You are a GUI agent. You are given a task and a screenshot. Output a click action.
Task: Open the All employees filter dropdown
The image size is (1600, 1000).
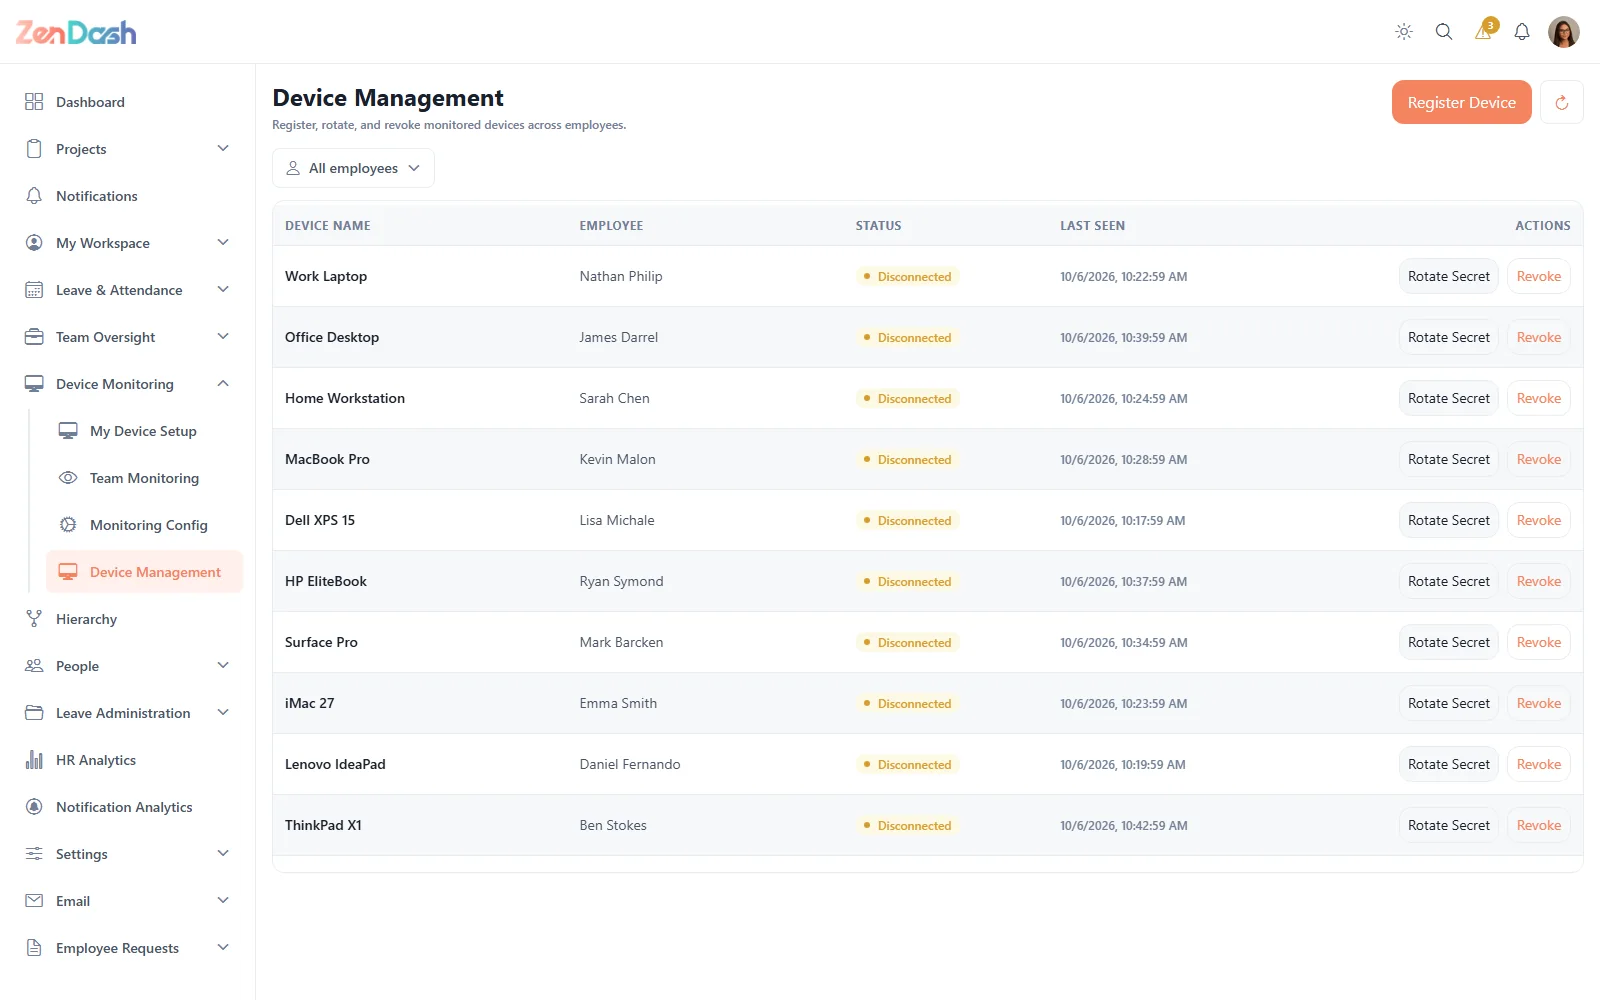(x=353, y=168)
